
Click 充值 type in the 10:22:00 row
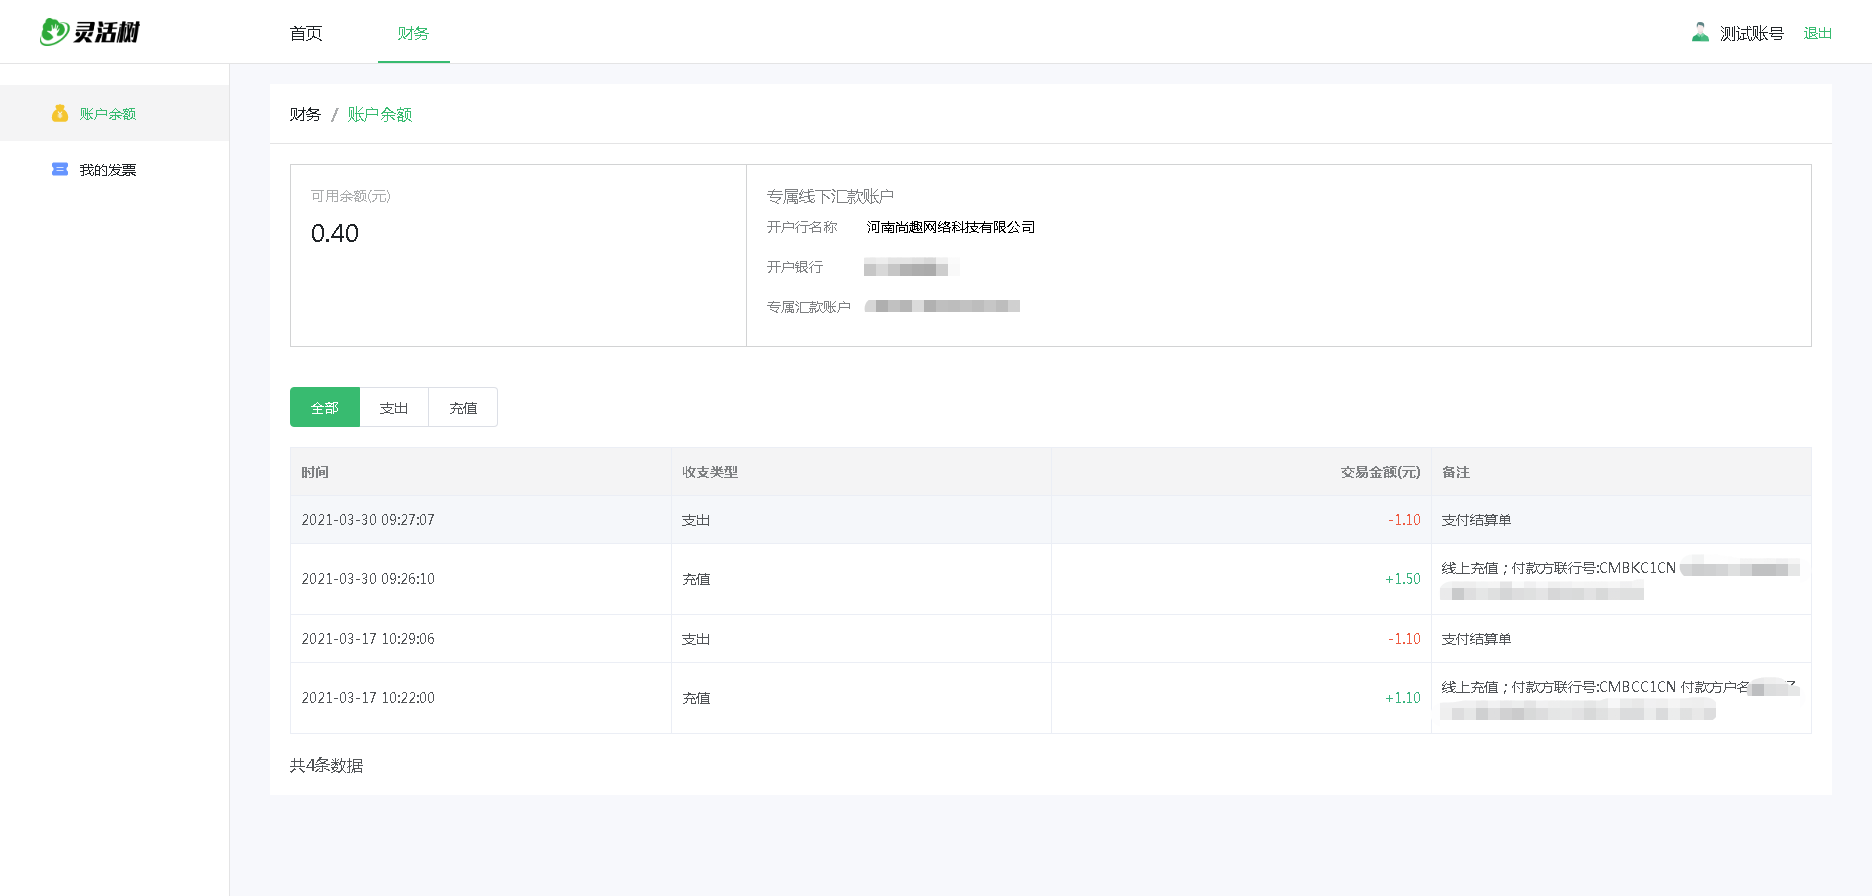(x=696, y=698)
